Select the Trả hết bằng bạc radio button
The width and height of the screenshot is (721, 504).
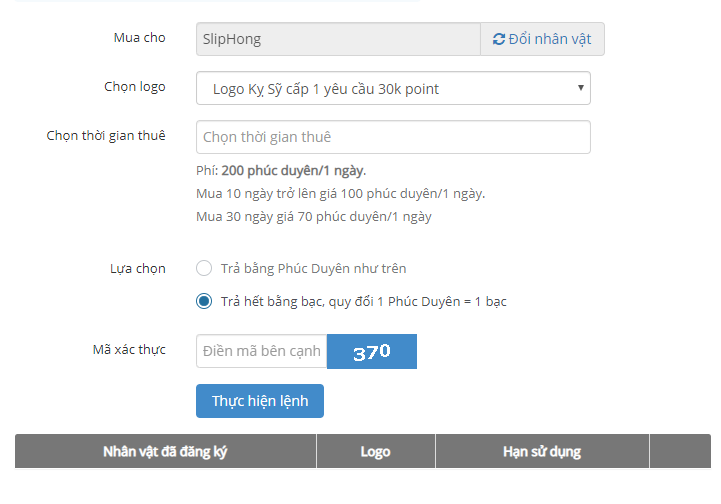pyautogui.click(x=204, y=301)
